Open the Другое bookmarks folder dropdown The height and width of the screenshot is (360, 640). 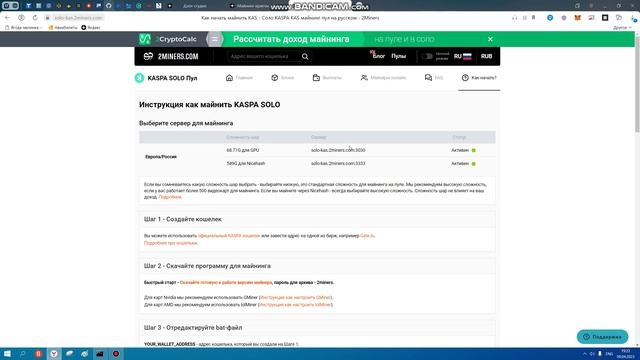[x=622, y=27]
